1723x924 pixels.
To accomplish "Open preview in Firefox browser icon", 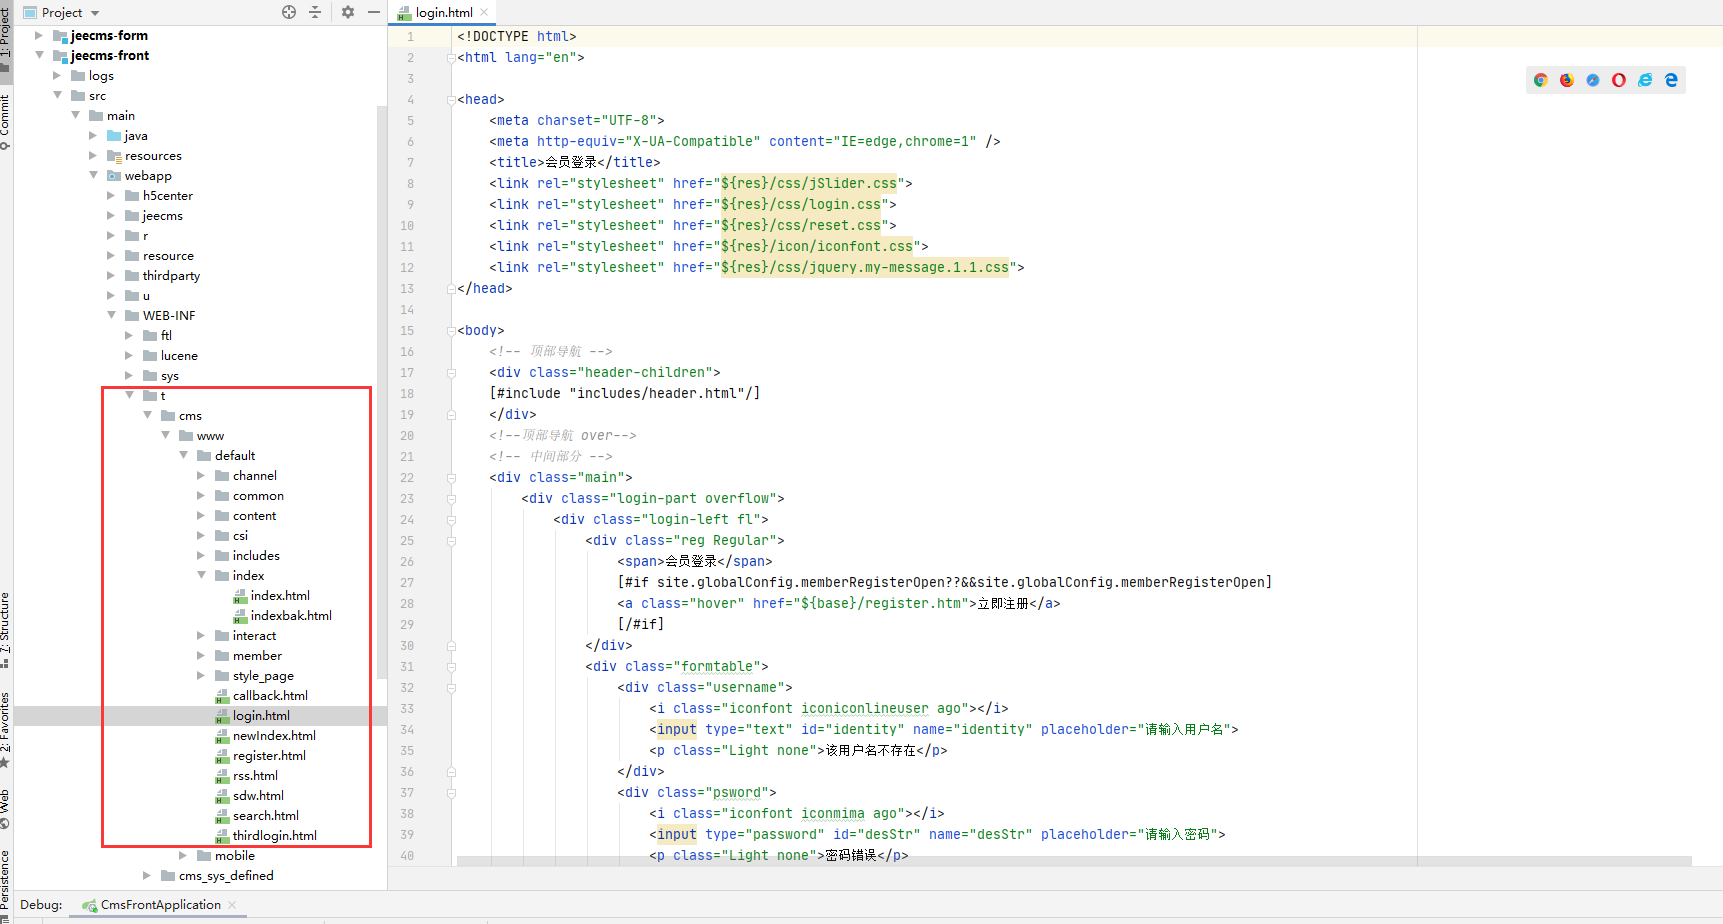I will (1566, 80).
